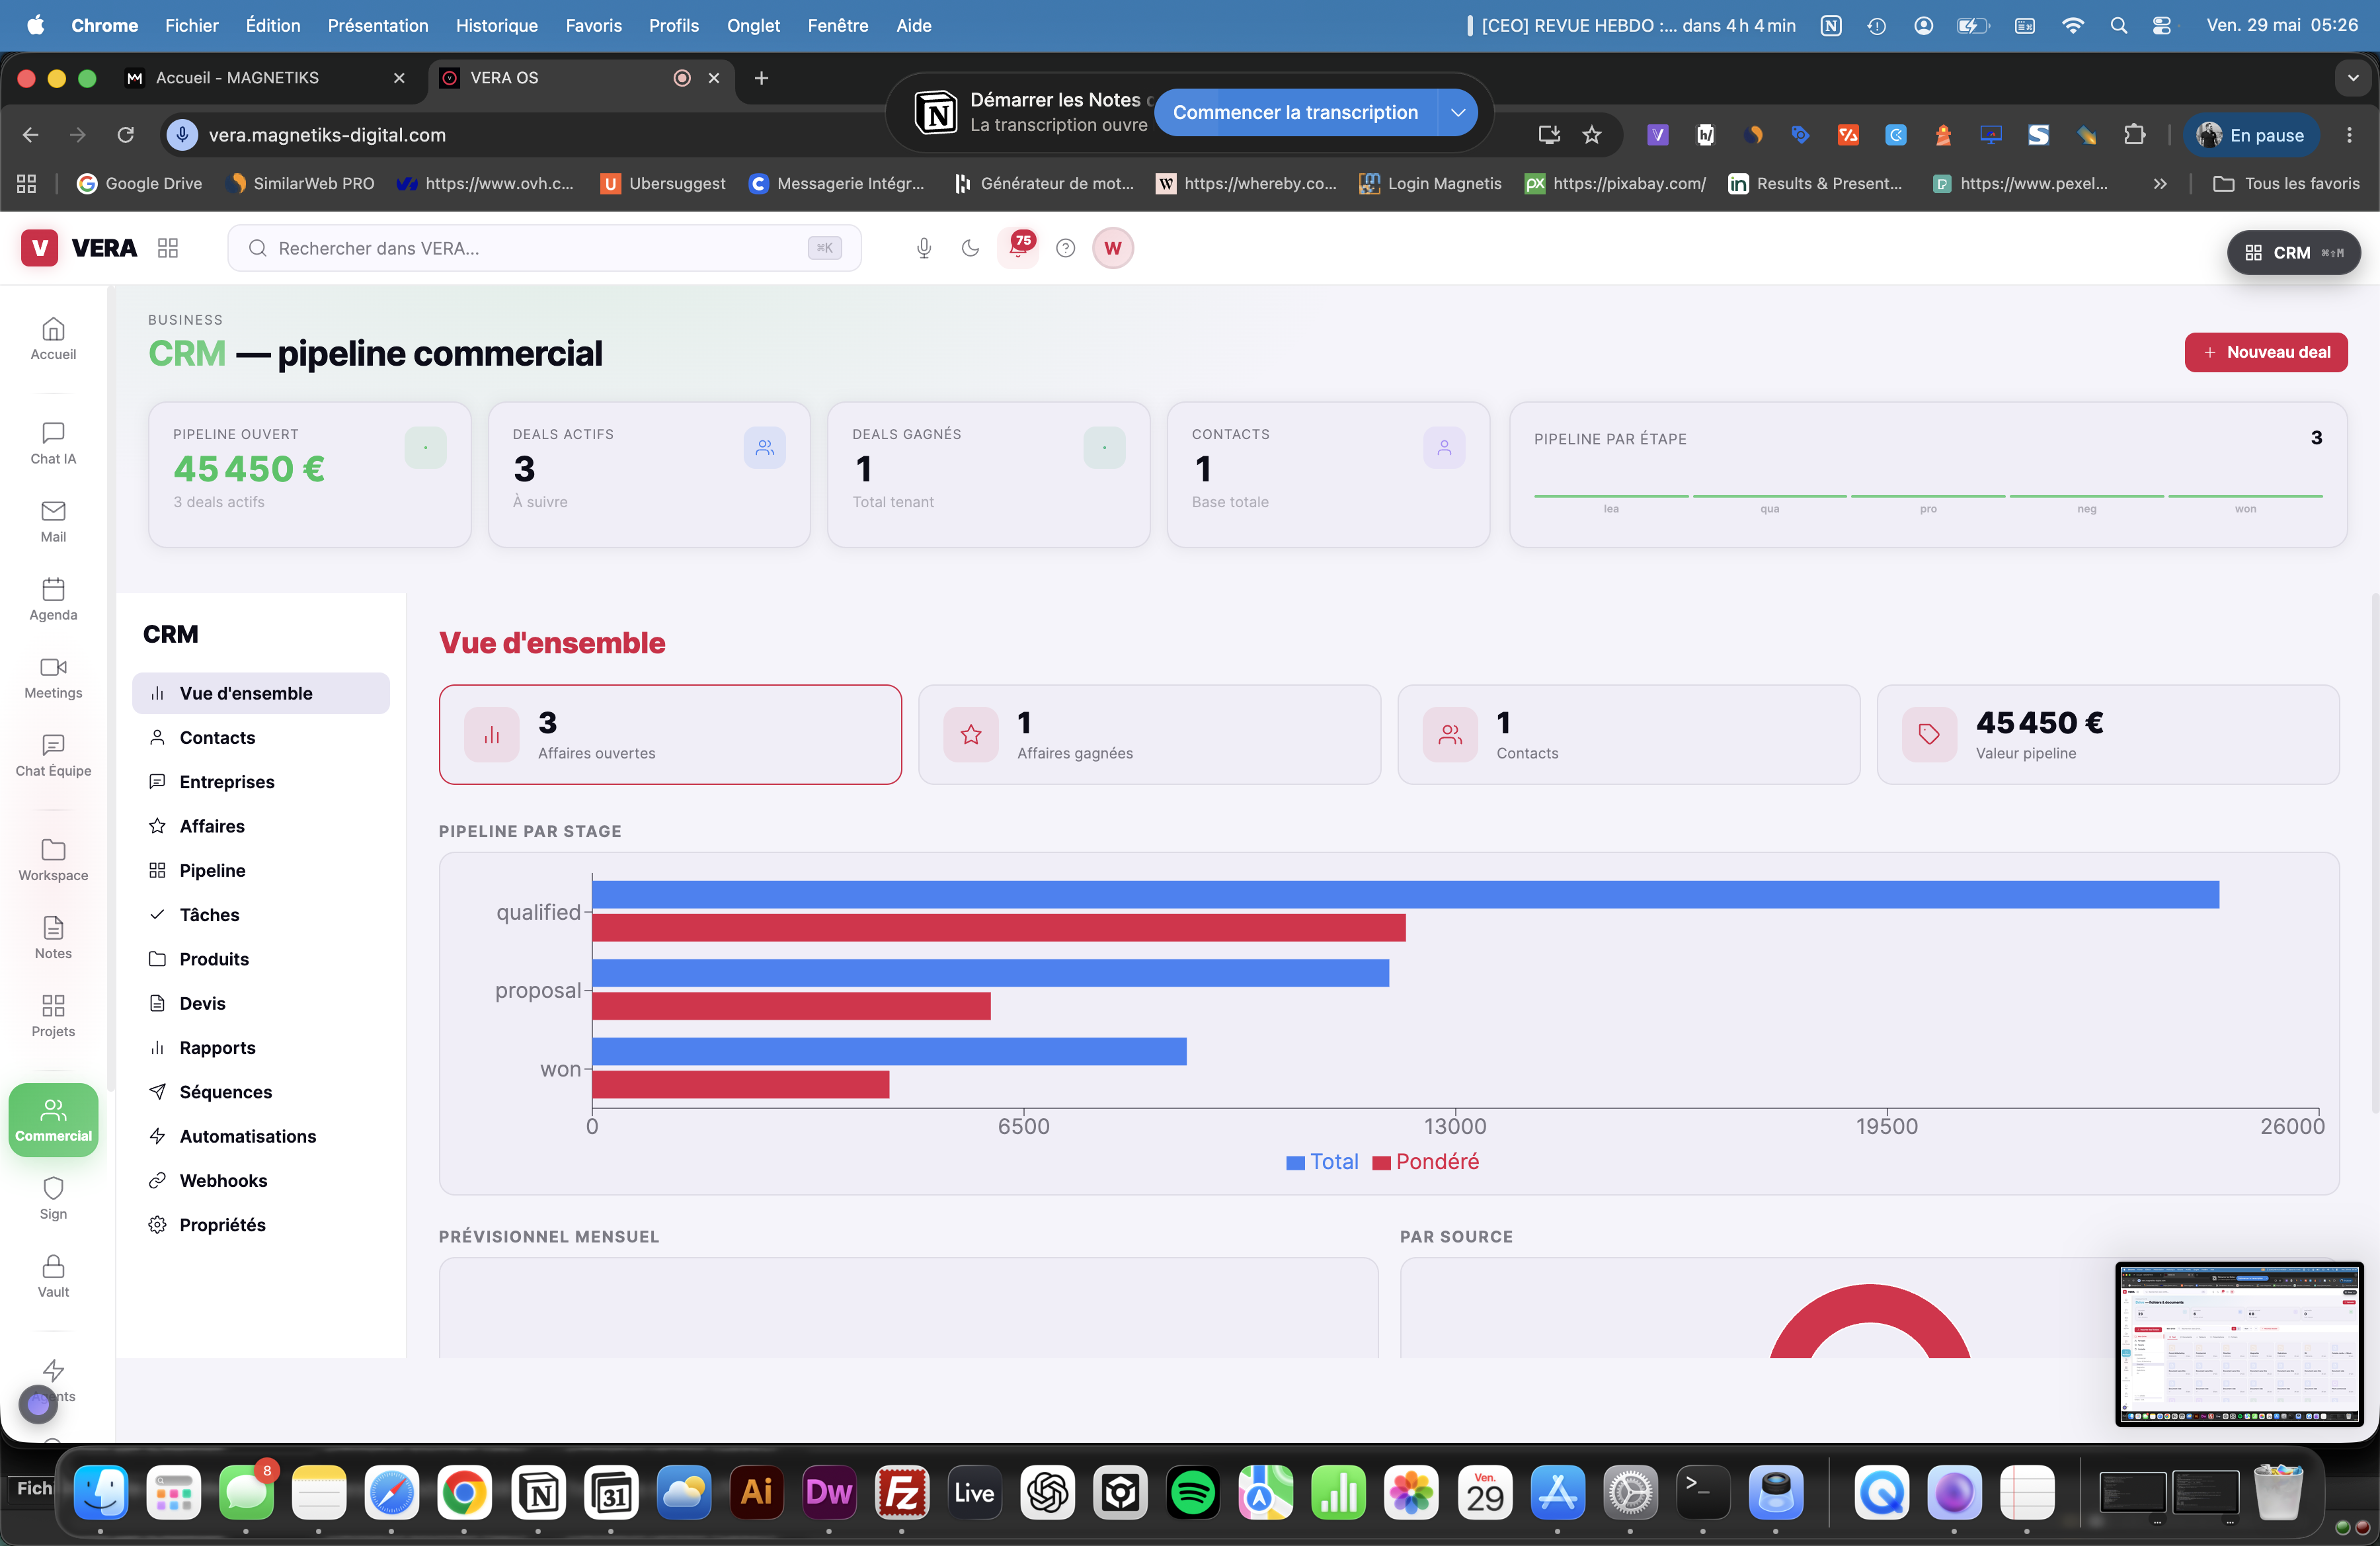Click the VERA apps grid icon
The height and width of the screenshot is (1546, 2380).
pos(168,248)
